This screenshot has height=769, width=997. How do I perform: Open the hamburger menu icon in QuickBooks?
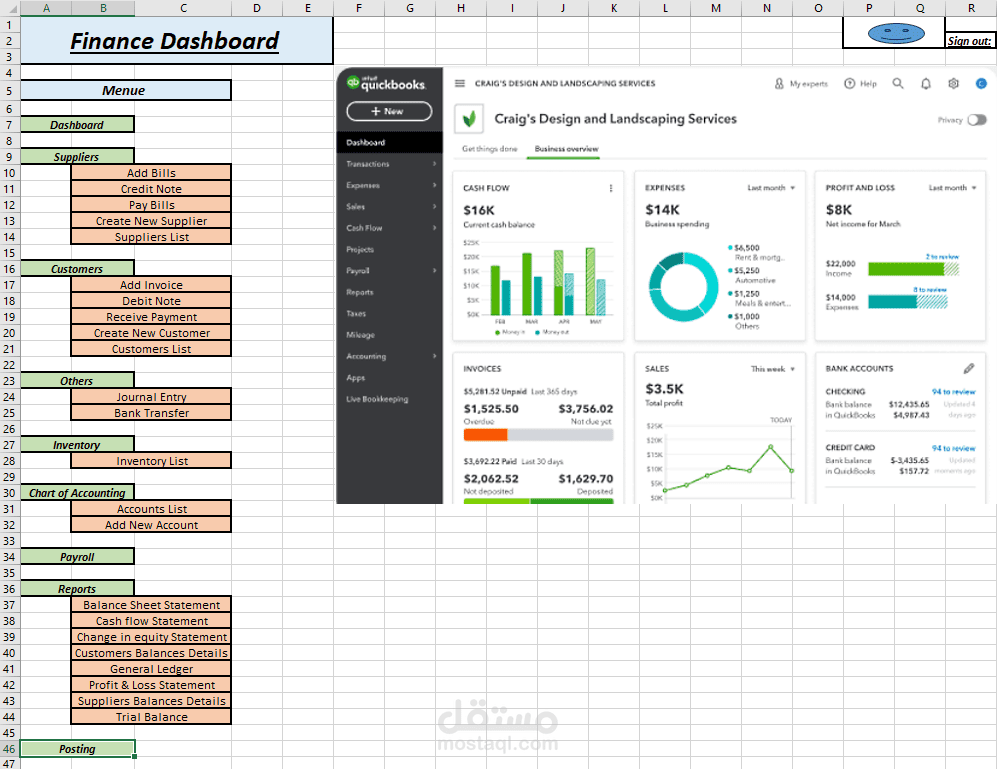460,83
